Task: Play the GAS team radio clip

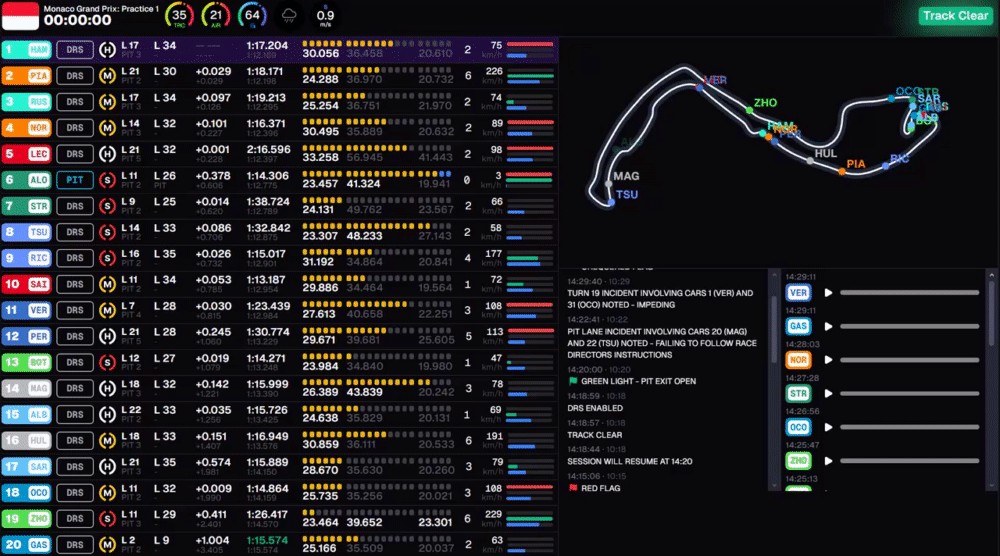Action: 828,326
